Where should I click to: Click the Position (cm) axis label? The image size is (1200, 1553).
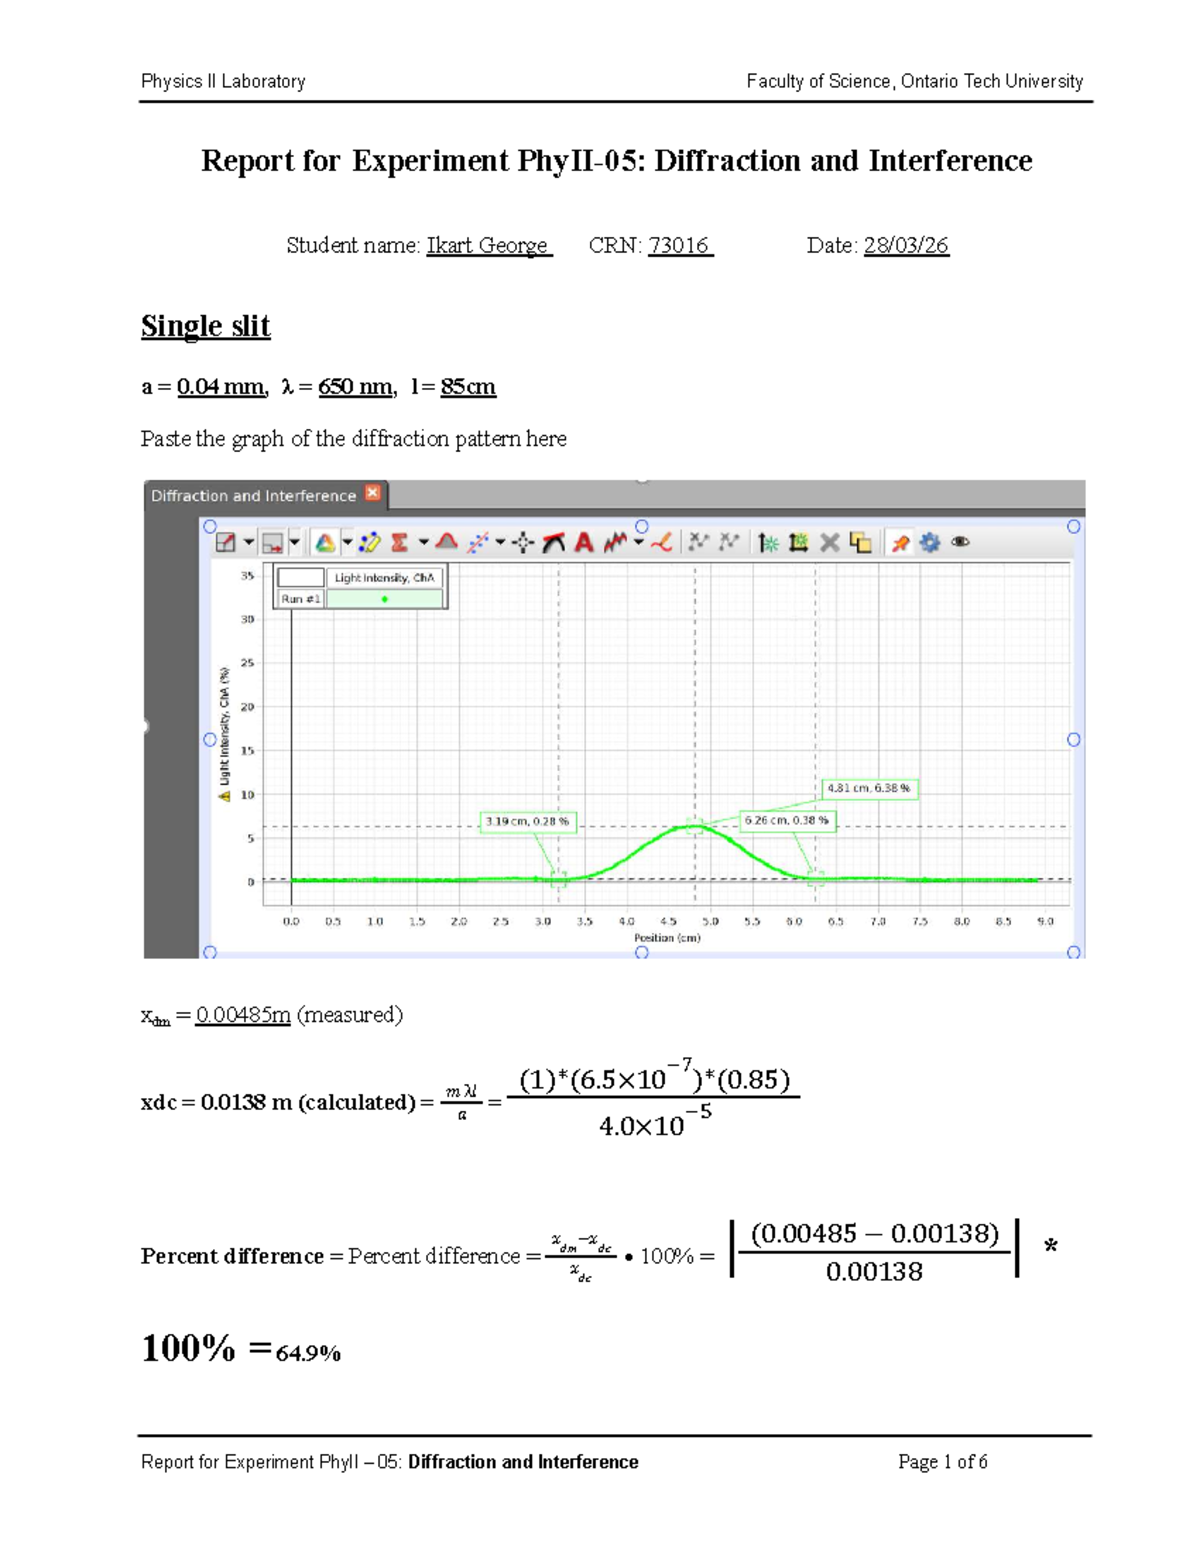tap(667, 938)
